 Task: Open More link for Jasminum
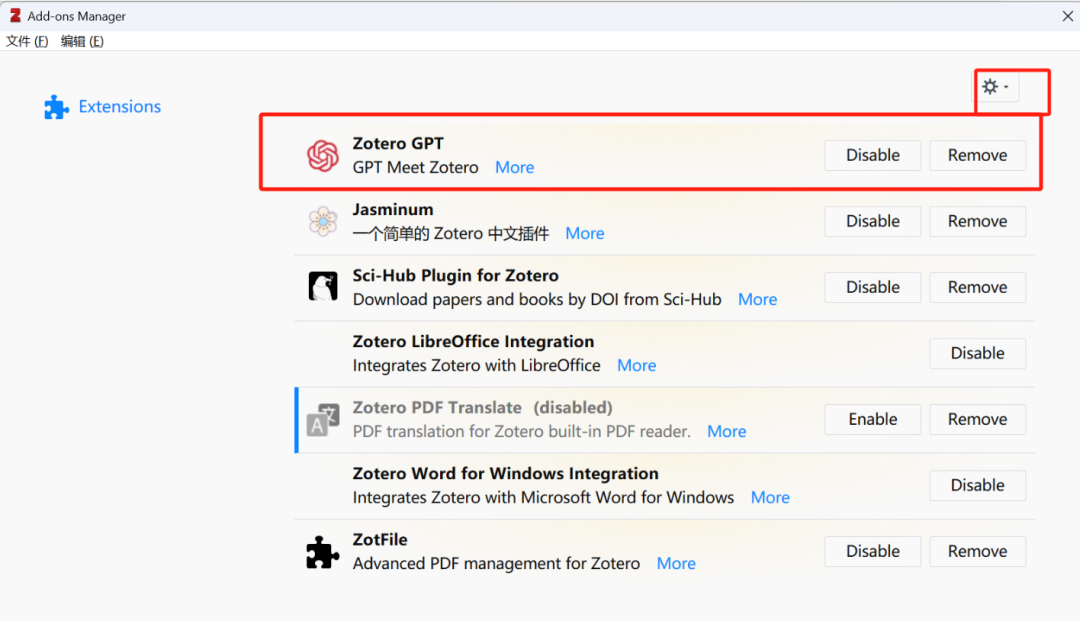(585, 233)
